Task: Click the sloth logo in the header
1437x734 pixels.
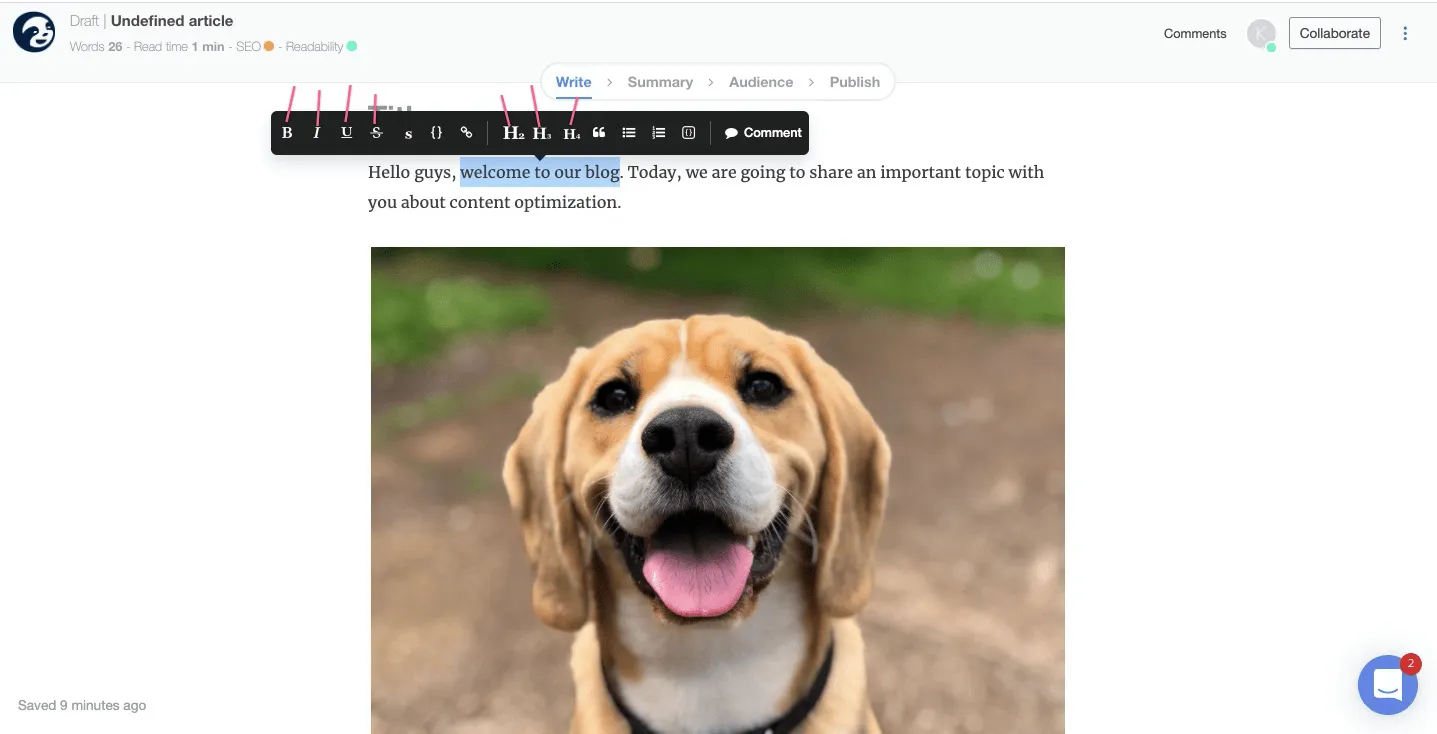Action: [34, 32]
